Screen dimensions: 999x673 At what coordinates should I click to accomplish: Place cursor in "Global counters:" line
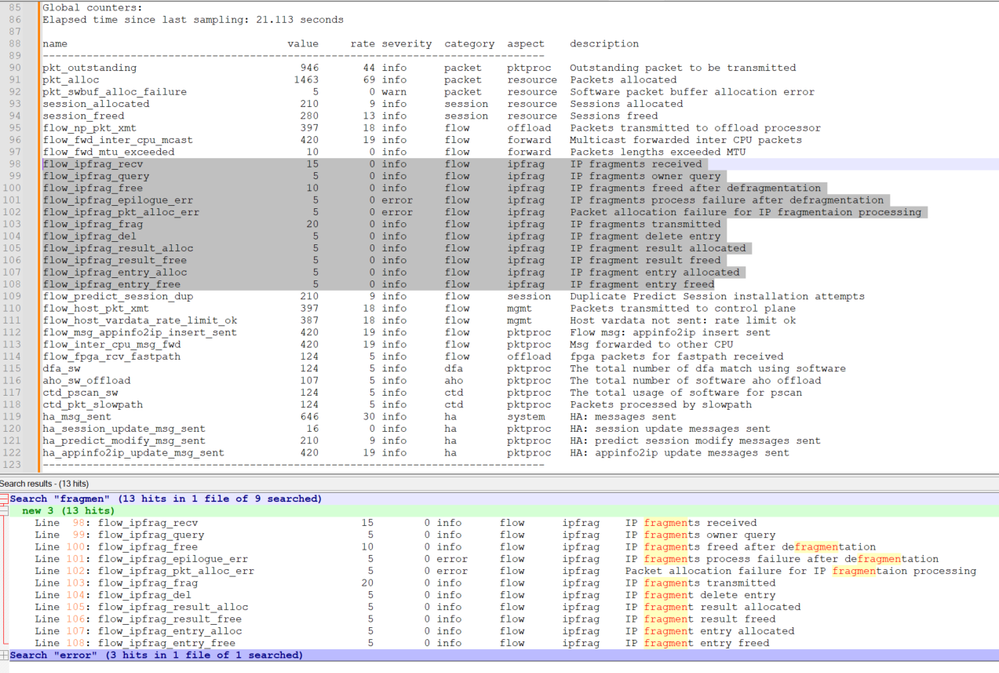[x=92, y=8]
